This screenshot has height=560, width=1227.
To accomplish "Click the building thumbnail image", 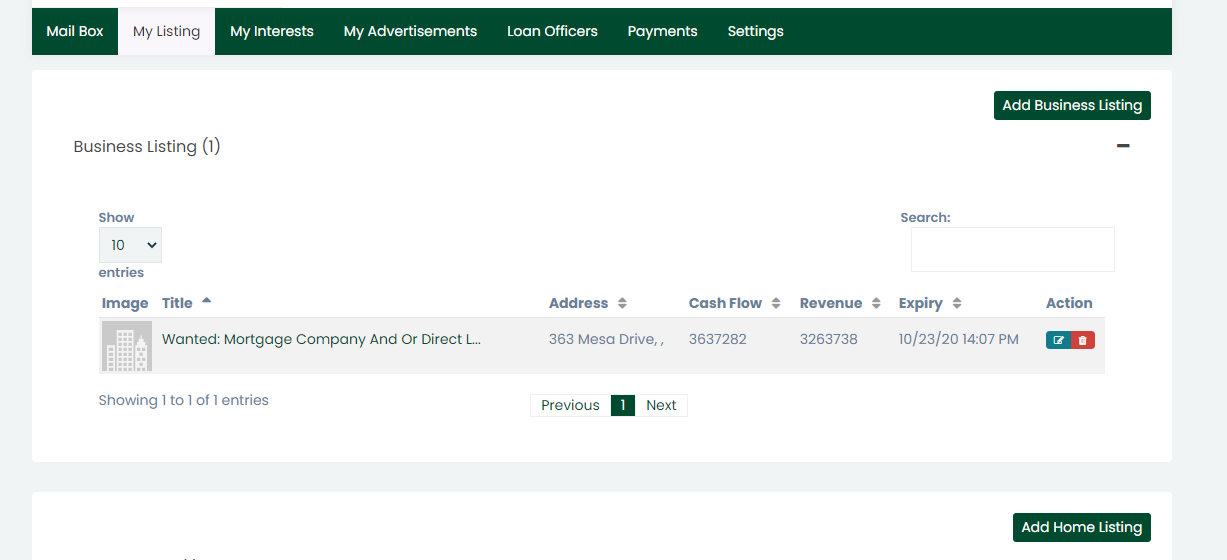I will coord(127,346).
